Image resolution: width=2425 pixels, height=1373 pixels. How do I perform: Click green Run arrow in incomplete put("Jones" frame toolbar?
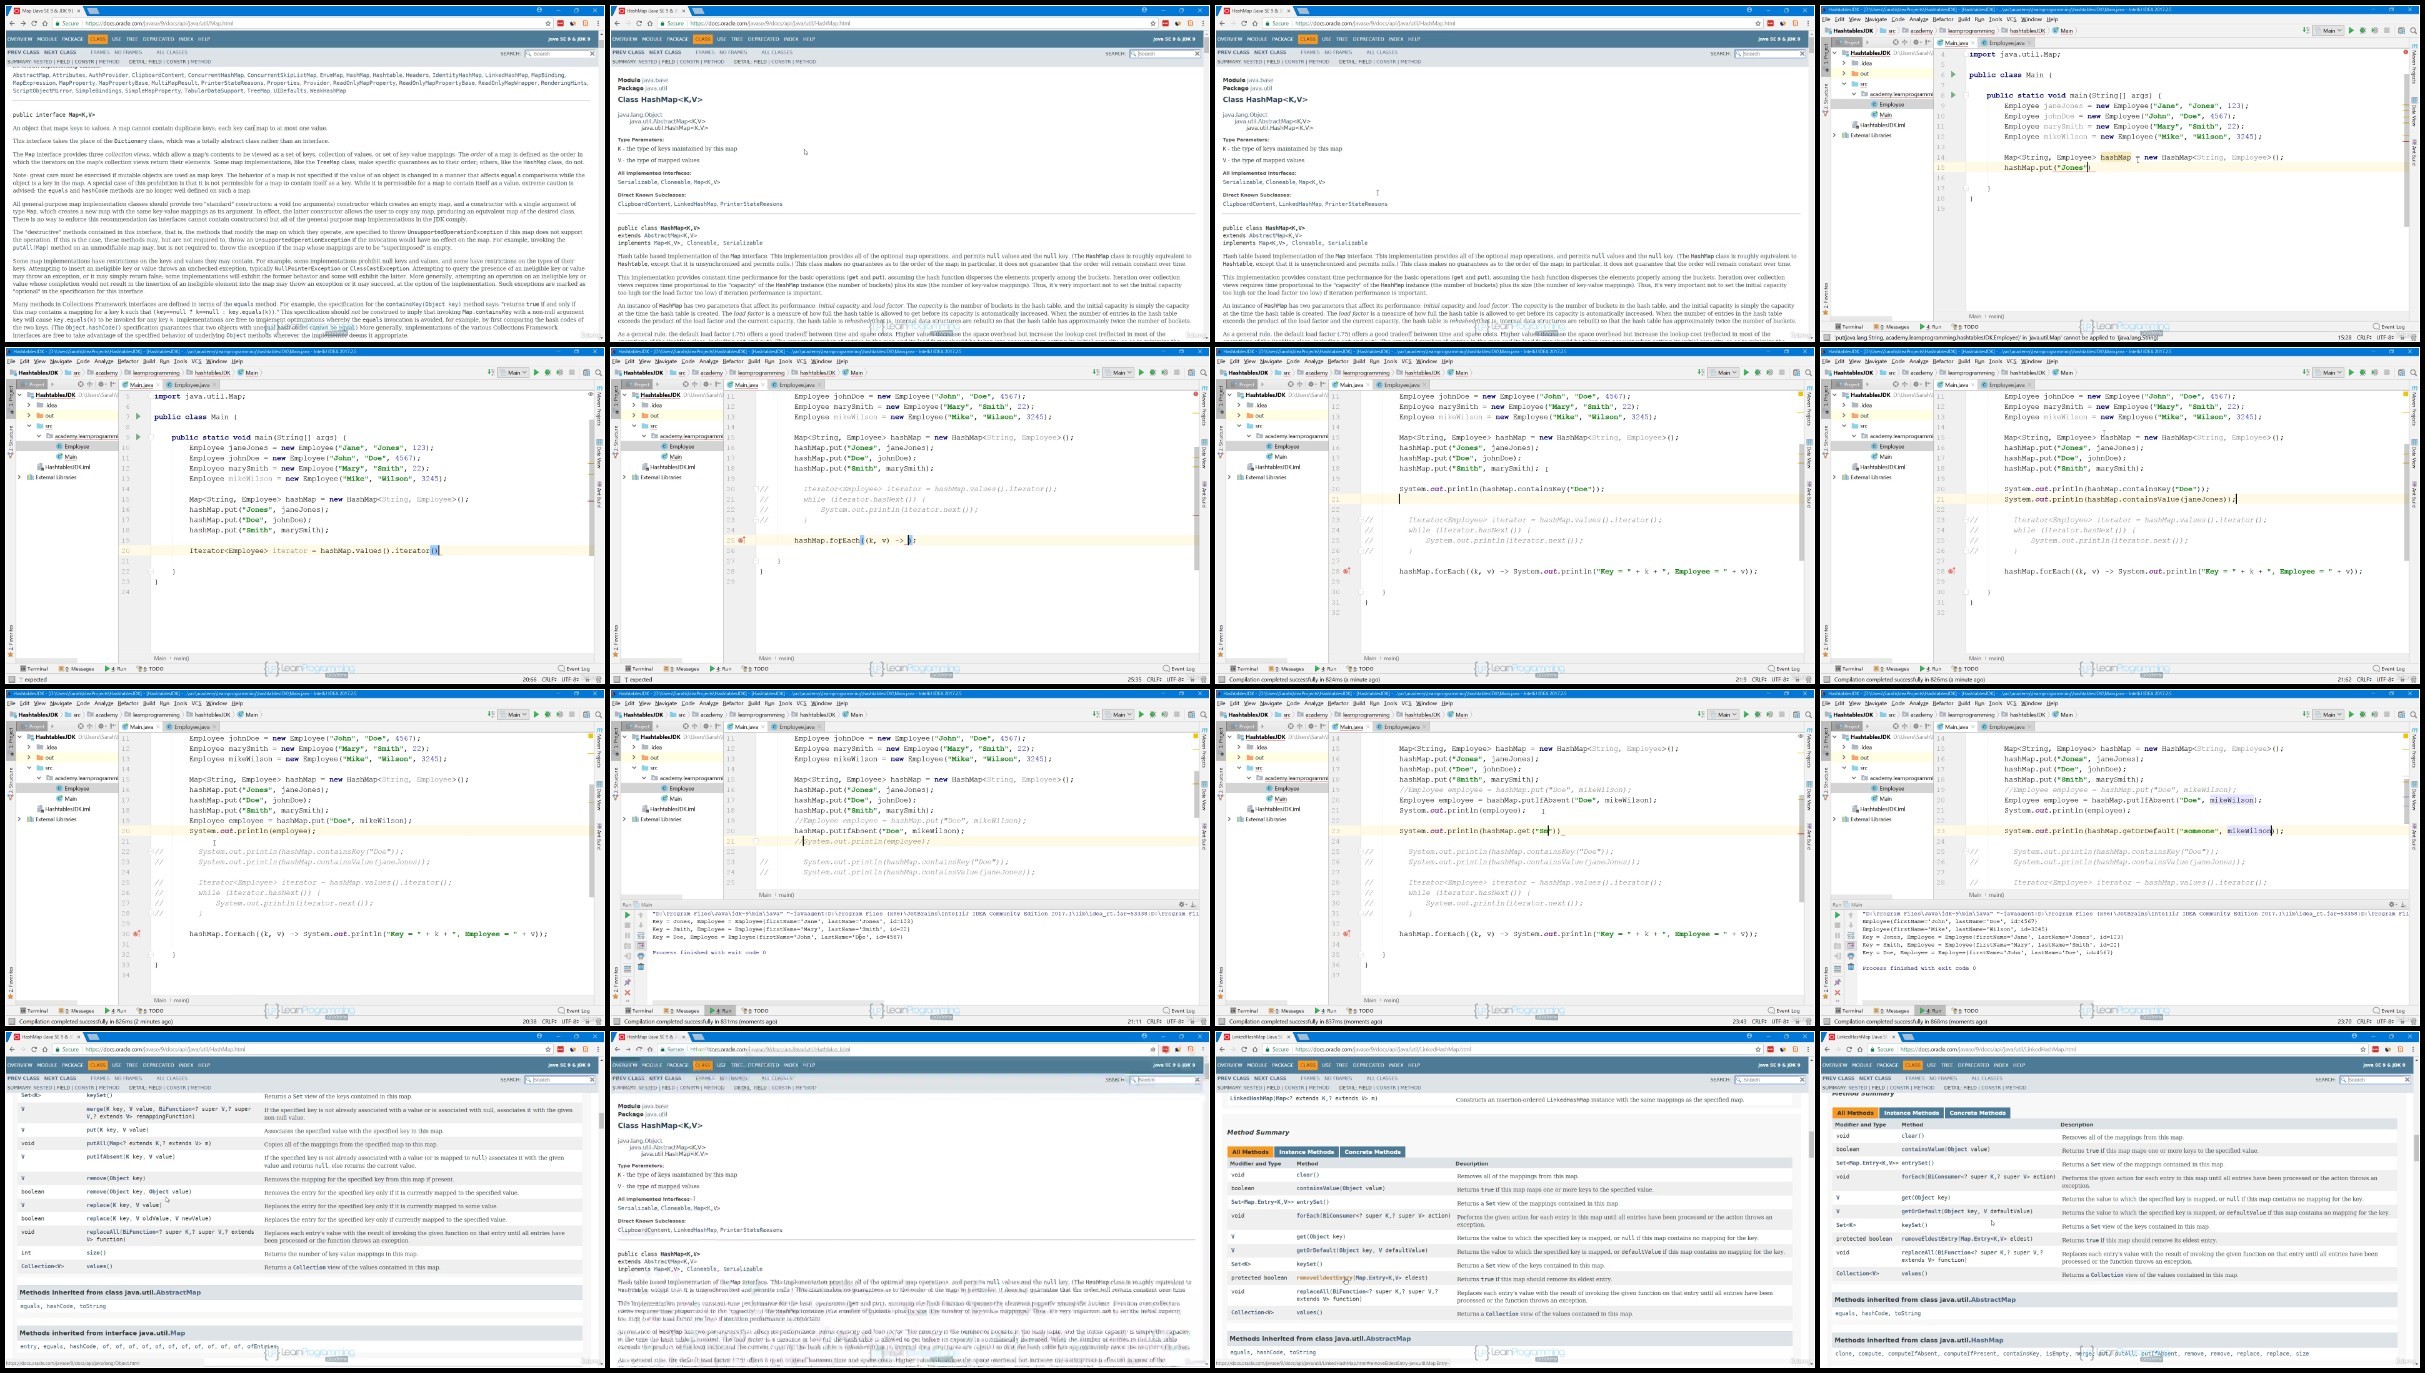point(2351,30)
